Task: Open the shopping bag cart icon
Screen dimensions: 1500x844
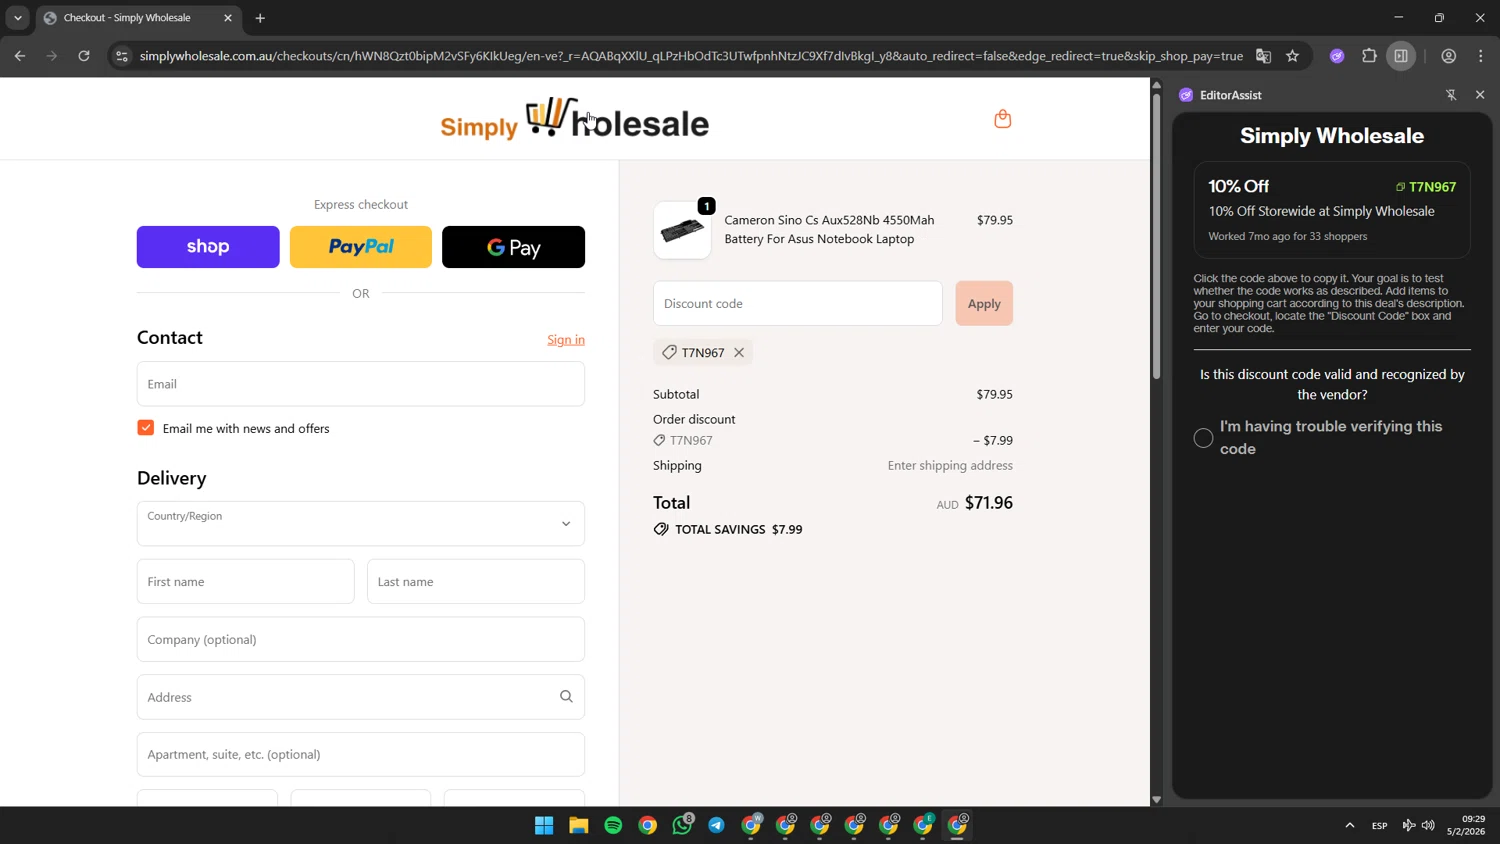Action: [1002, 119]
